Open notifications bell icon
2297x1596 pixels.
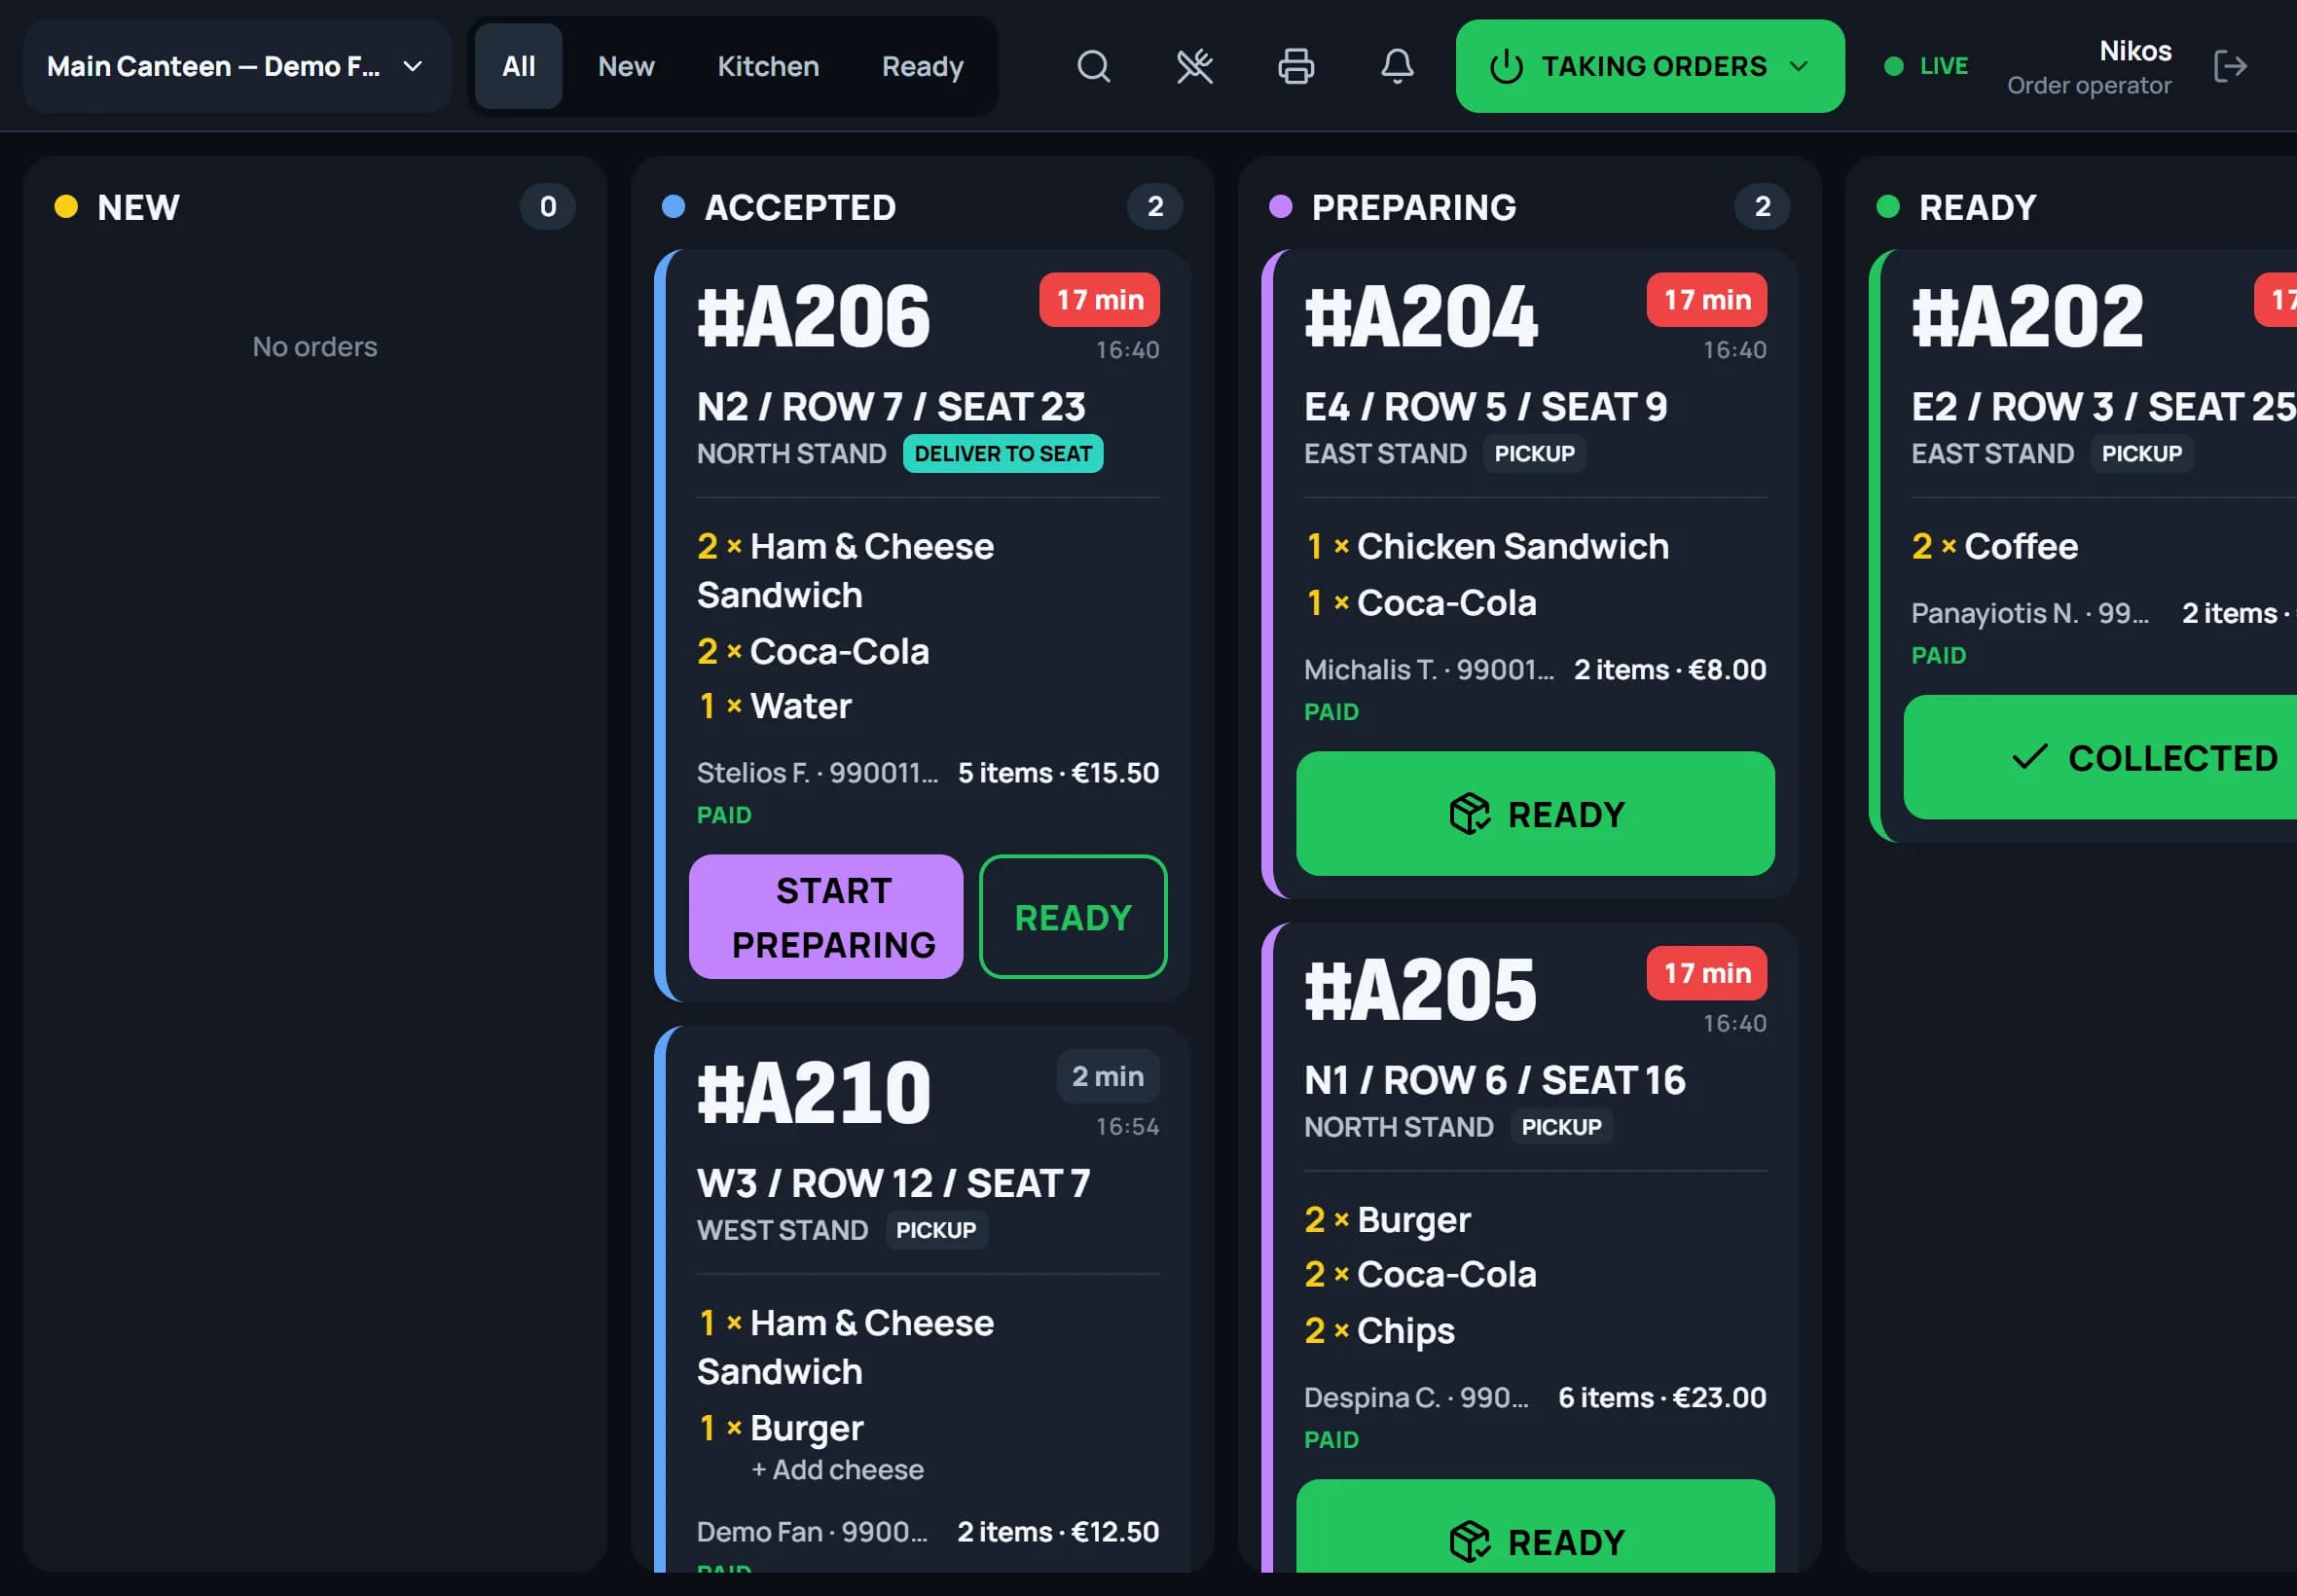point(1397,67)
